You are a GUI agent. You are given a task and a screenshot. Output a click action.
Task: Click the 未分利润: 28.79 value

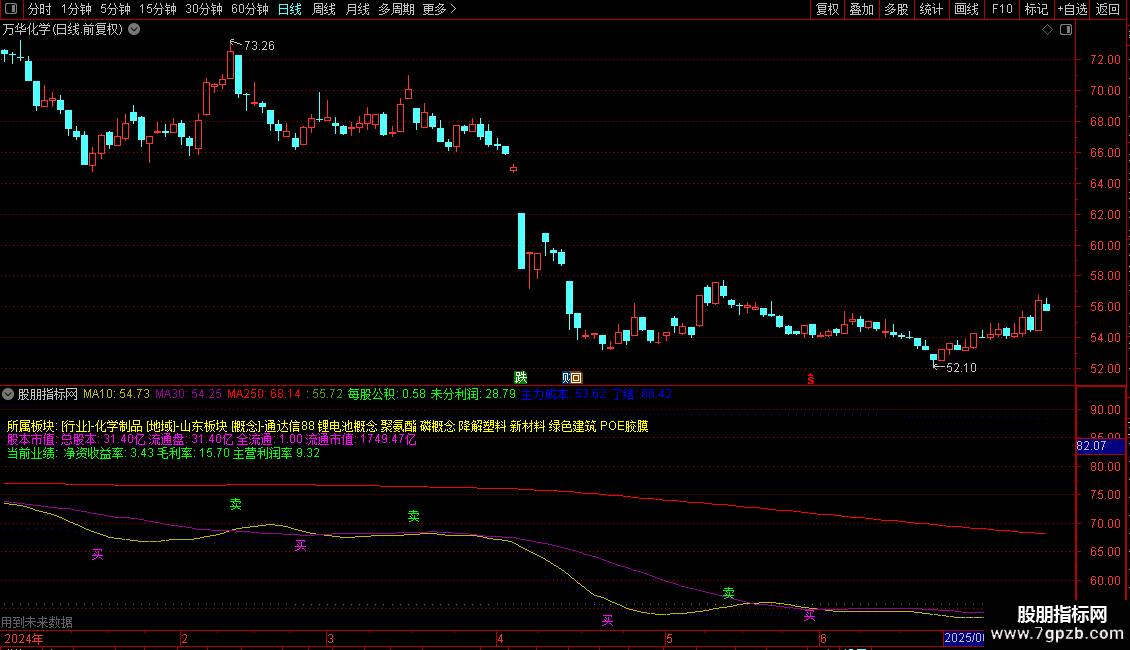pyautogui.click(x=473, y=394)
